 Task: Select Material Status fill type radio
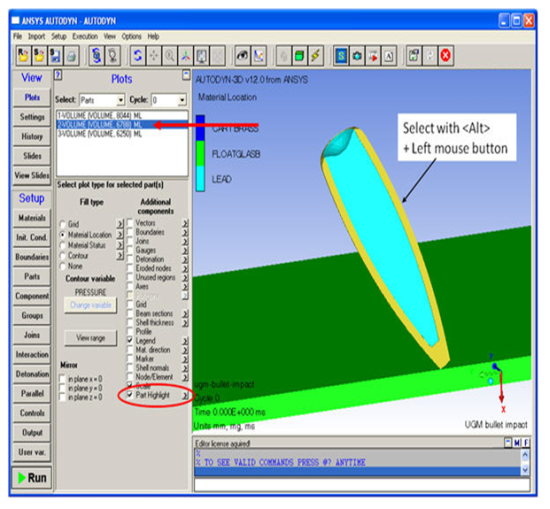pyautogui.click(x=63, y=245)
